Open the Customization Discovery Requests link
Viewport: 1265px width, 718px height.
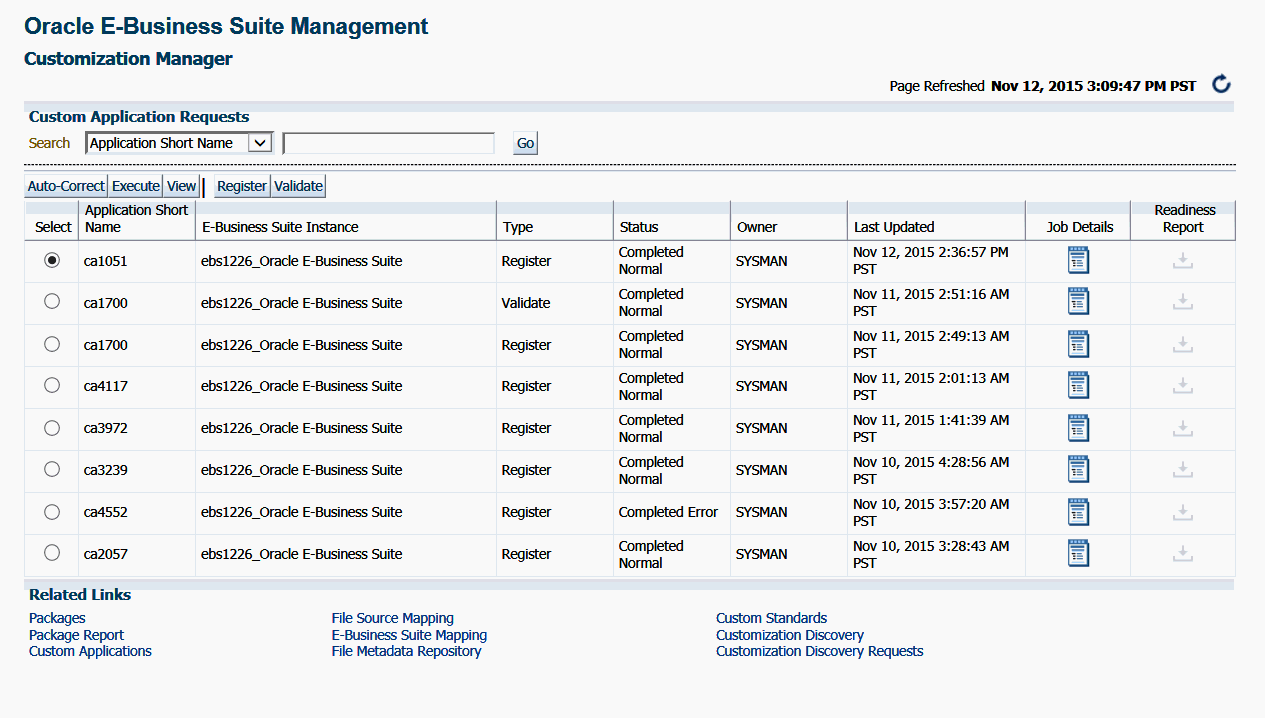(x=820, y=651)
